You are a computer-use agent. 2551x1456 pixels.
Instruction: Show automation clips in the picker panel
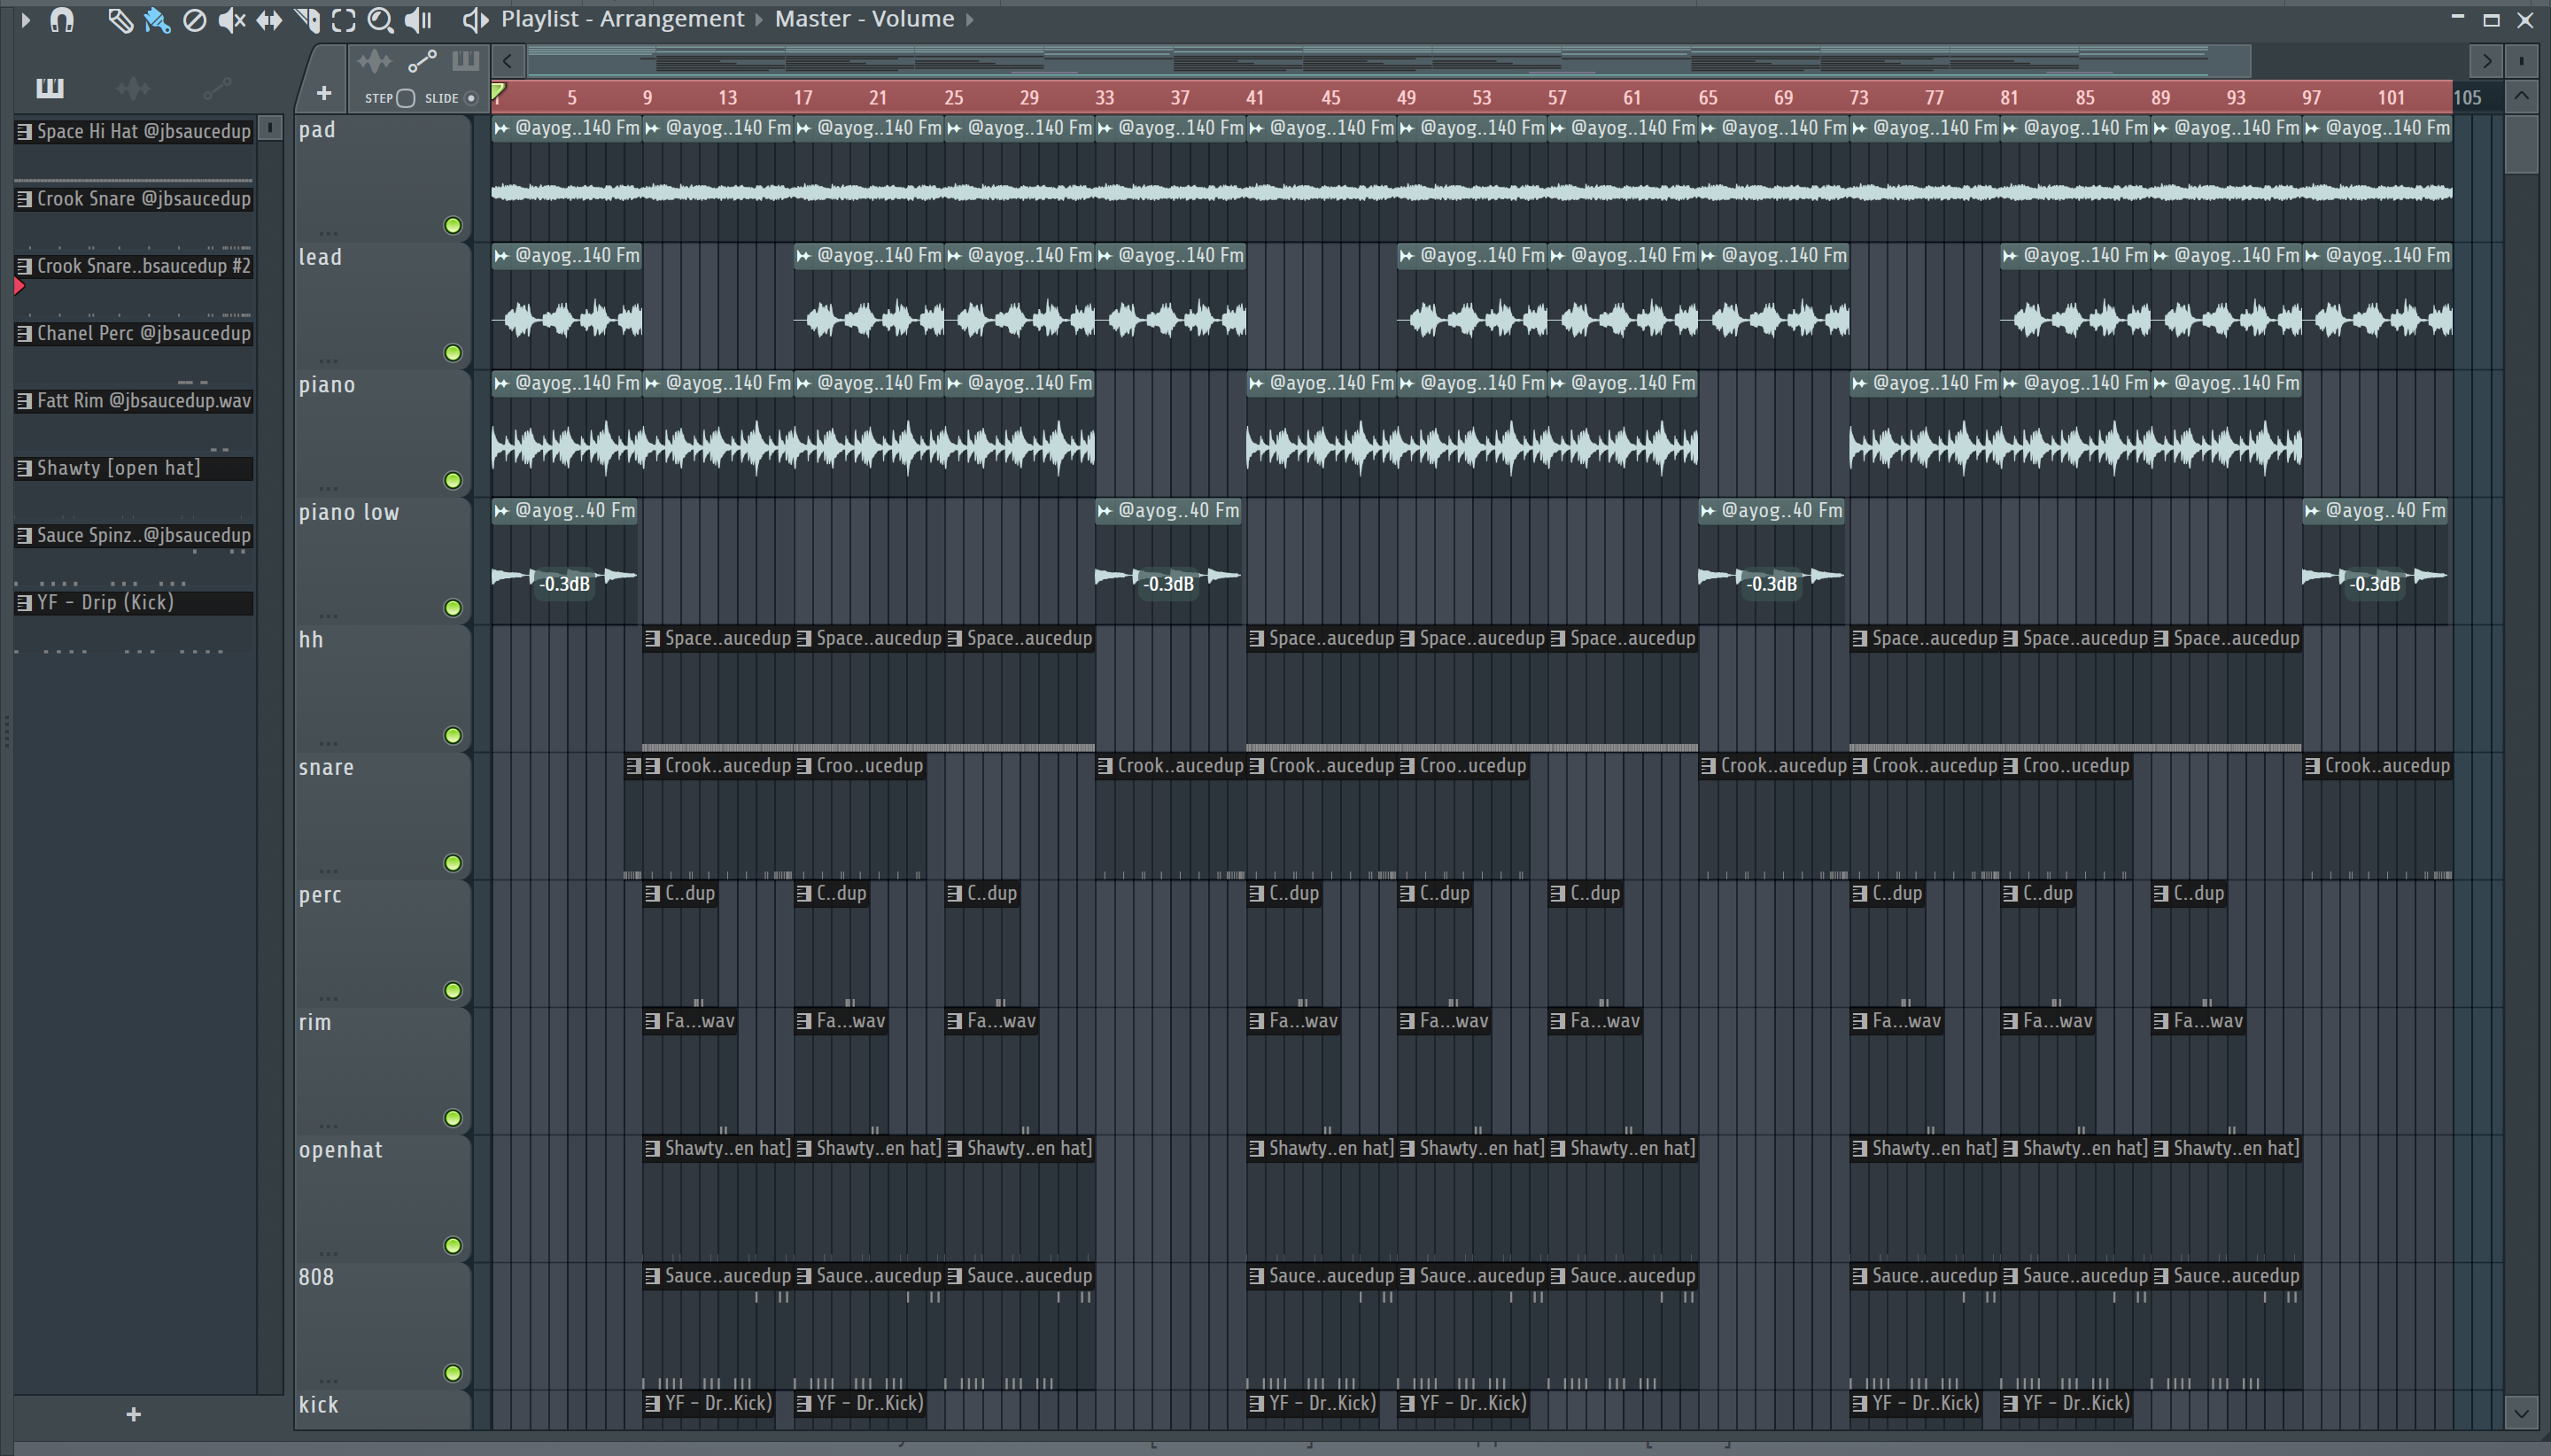coord(217,88)
